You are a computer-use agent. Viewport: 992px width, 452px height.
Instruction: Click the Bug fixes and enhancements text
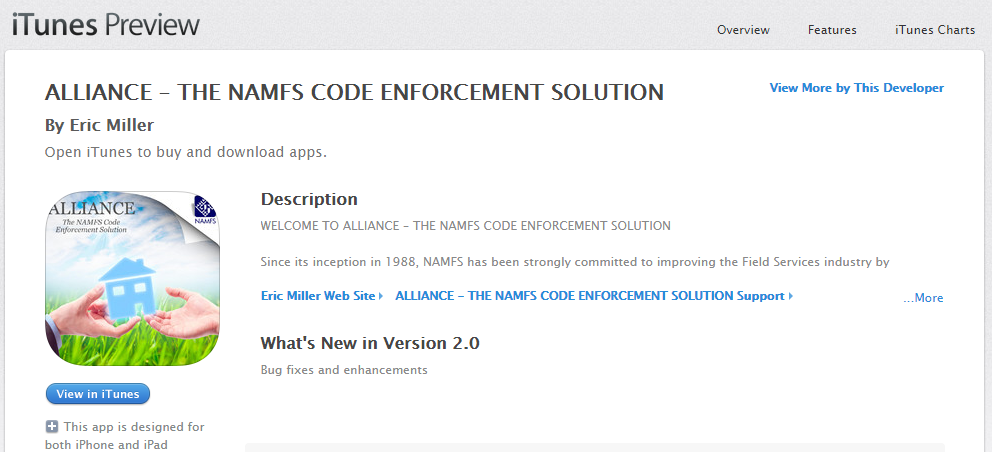(x=344, y=370)
